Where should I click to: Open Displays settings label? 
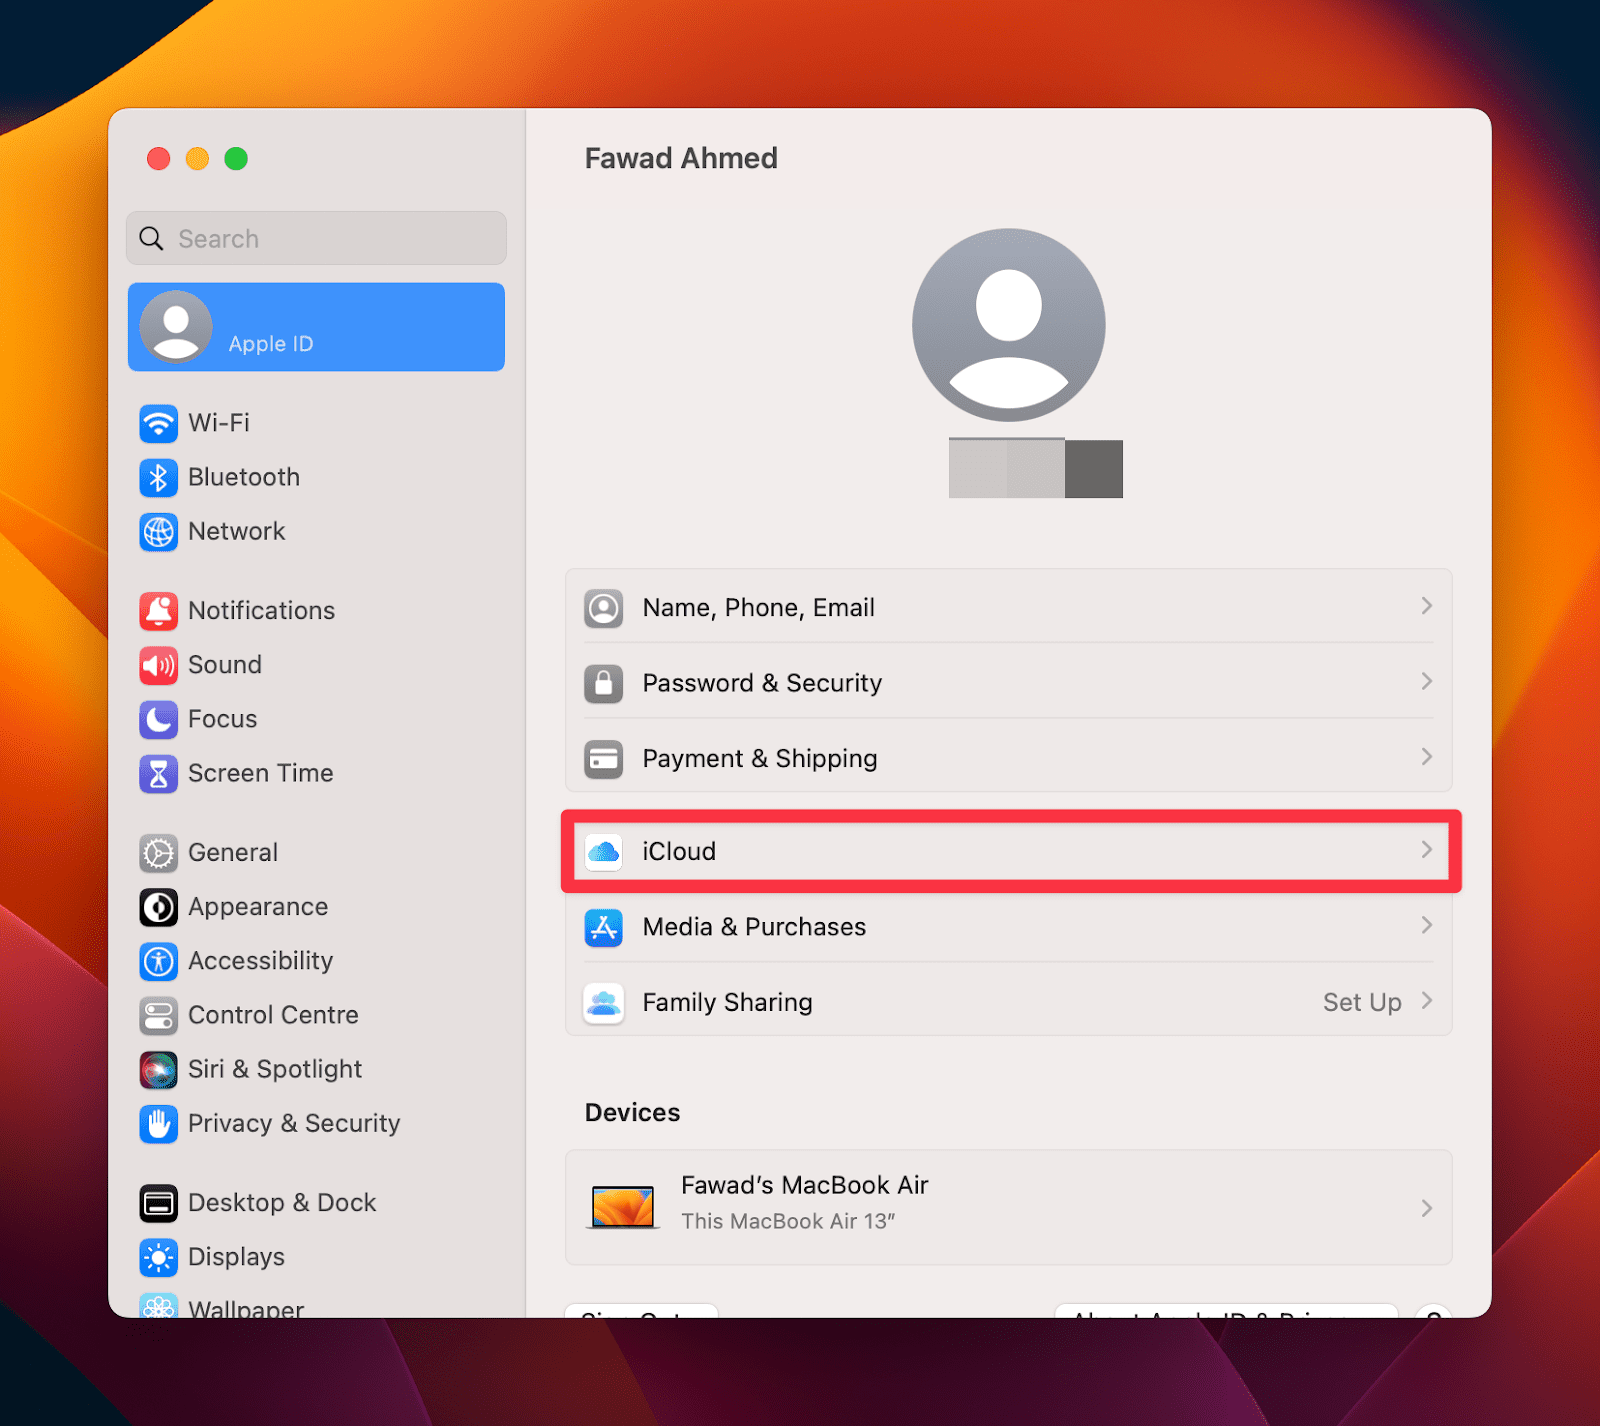[x=236, y=1258]
